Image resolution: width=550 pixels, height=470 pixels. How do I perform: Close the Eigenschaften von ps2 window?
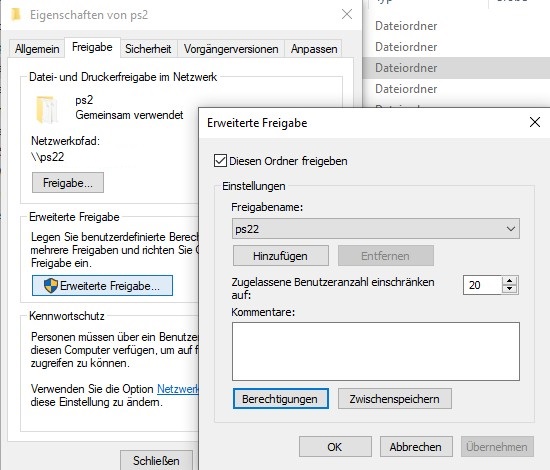click(x=347, y=14)
